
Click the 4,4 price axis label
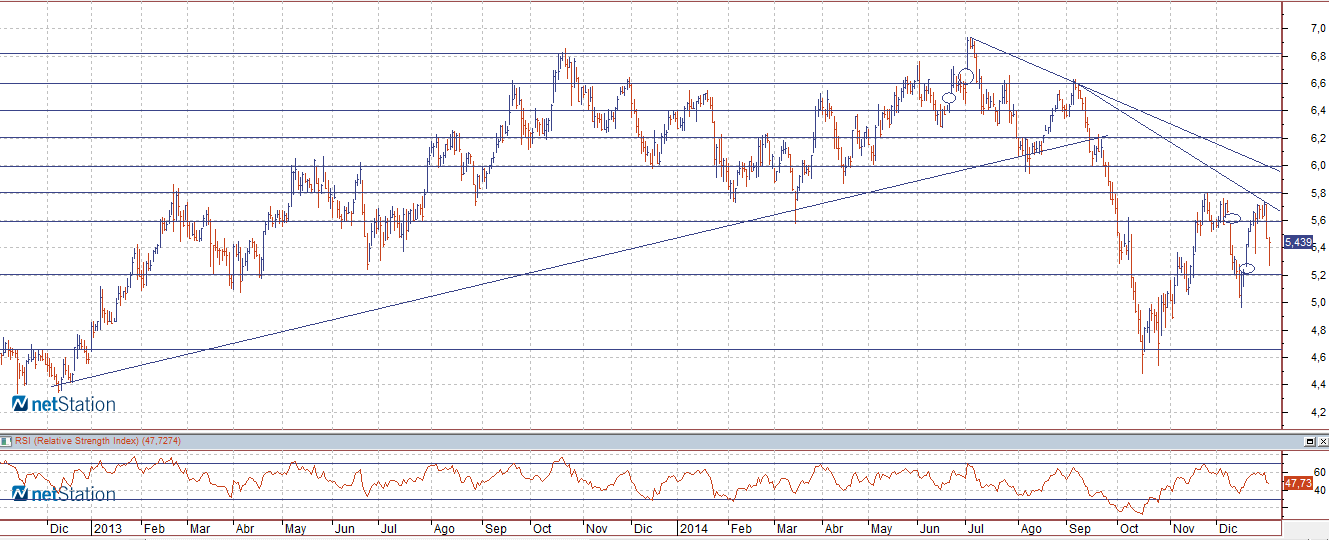coord(1319,384)
